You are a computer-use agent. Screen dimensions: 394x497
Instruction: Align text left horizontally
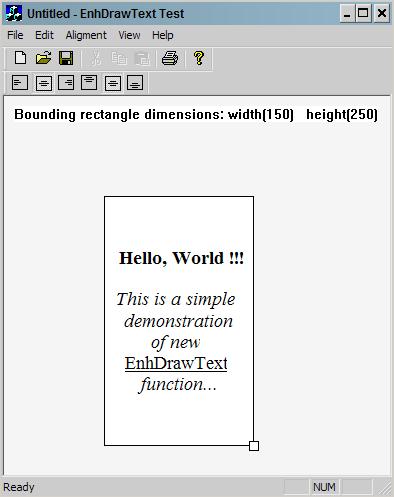(x=20, y=83)
